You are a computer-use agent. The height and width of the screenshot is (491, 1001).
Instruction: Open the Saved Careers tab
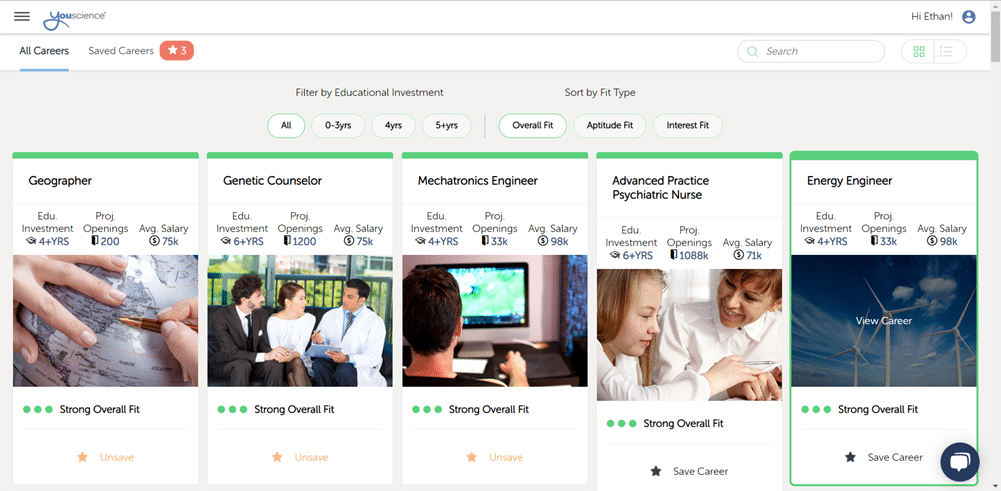click(x=121, y=51)
